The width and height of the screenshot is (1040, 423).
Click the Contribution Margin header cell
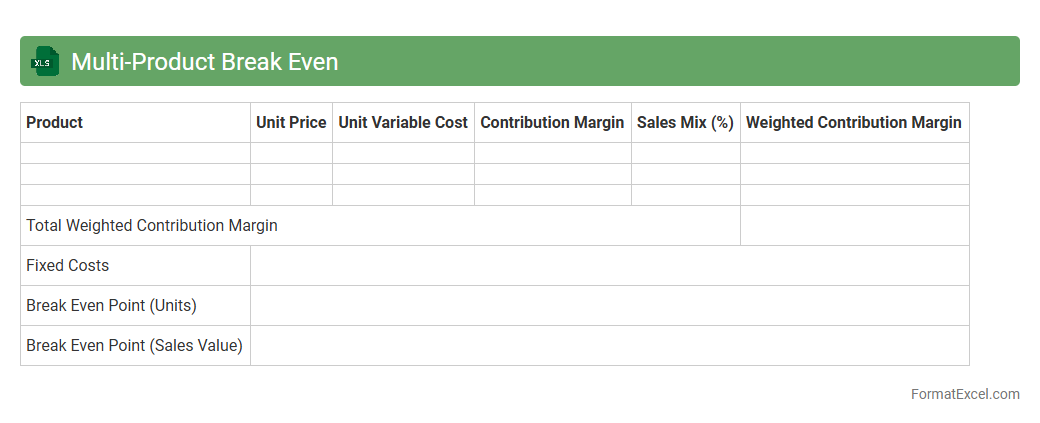pos(552,122)
